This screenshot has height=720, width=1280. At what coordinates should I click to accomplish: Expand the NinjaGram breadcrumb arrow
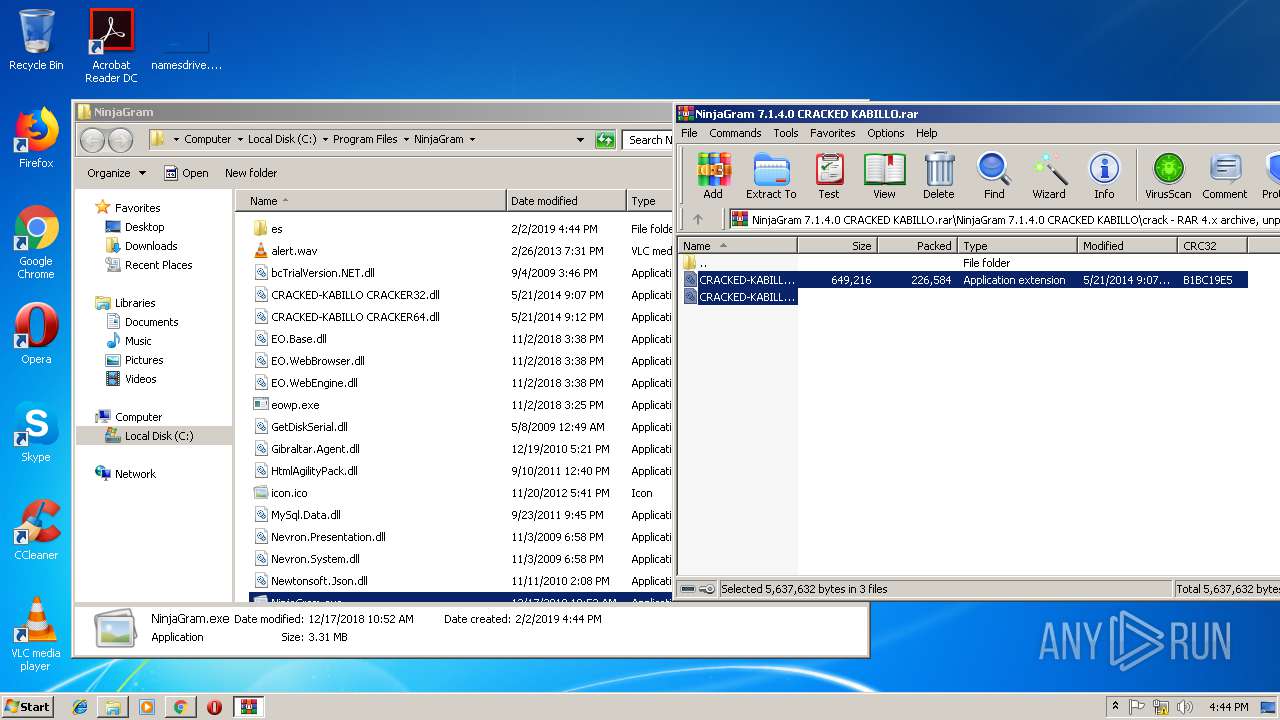point(472,140)
